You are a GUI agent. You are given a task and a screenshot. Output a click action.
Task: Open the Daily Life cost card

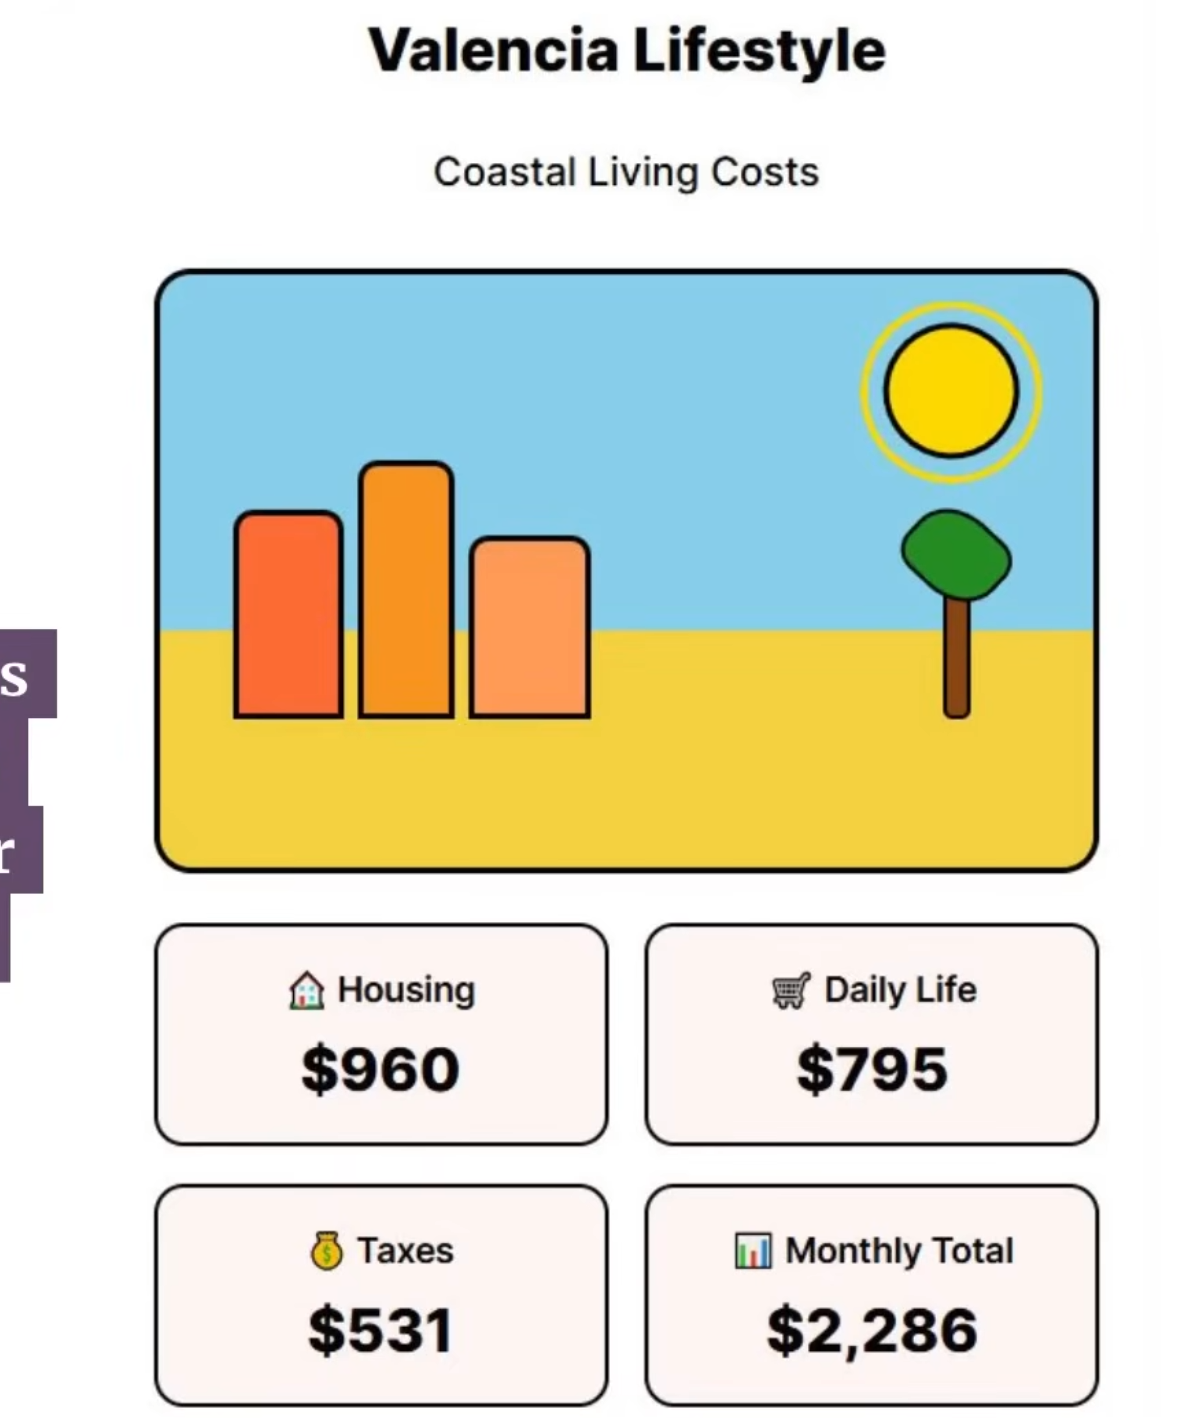point(871,1034)
